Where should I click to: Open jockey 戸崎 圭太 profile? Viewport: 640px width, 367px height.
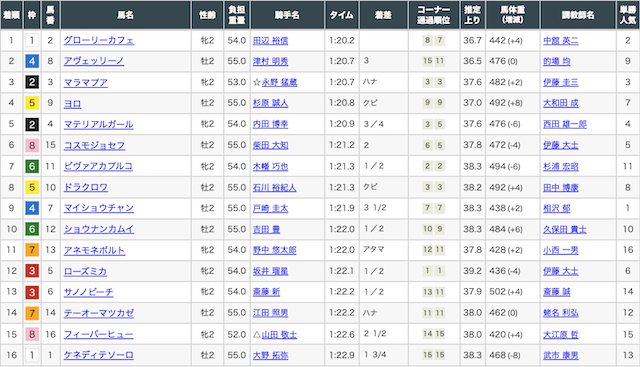pos(270,208)
